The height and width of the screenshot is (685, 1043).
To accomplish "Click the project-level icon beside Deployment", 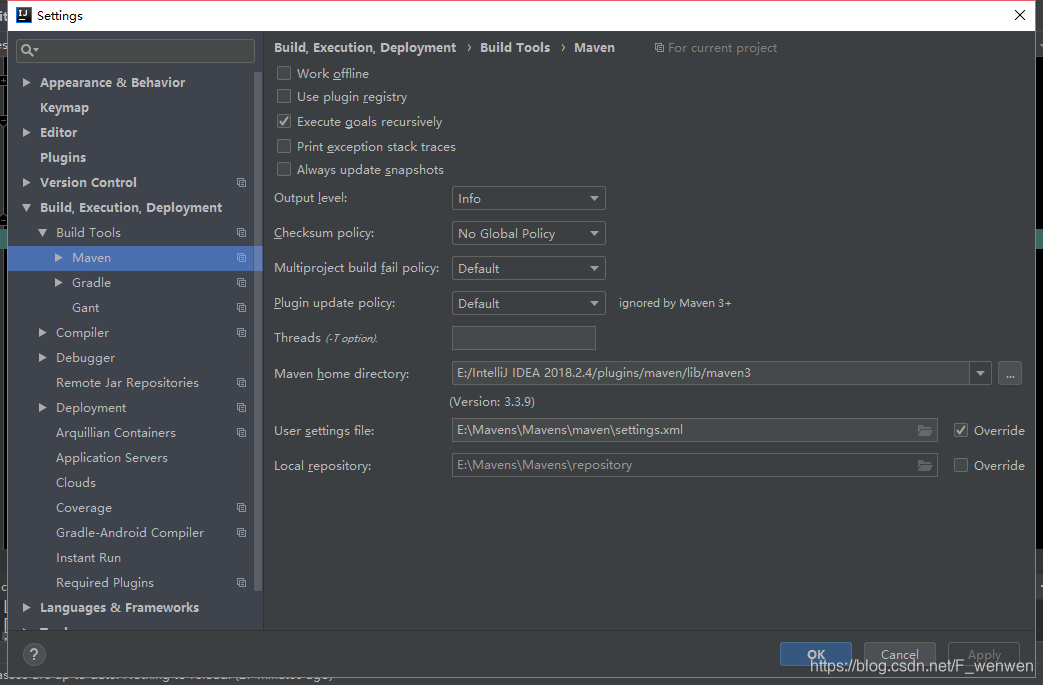I will tap(241, 408).
